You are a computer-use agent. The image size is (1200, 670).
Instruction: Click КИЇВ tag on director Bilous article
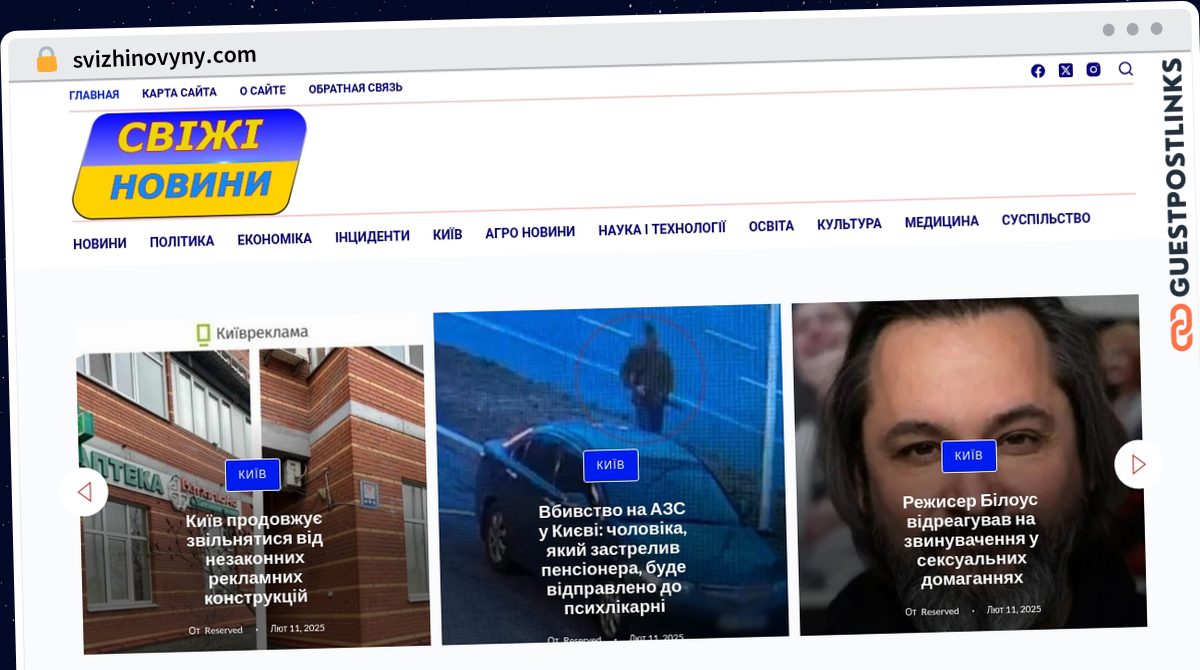coord(968,456)
